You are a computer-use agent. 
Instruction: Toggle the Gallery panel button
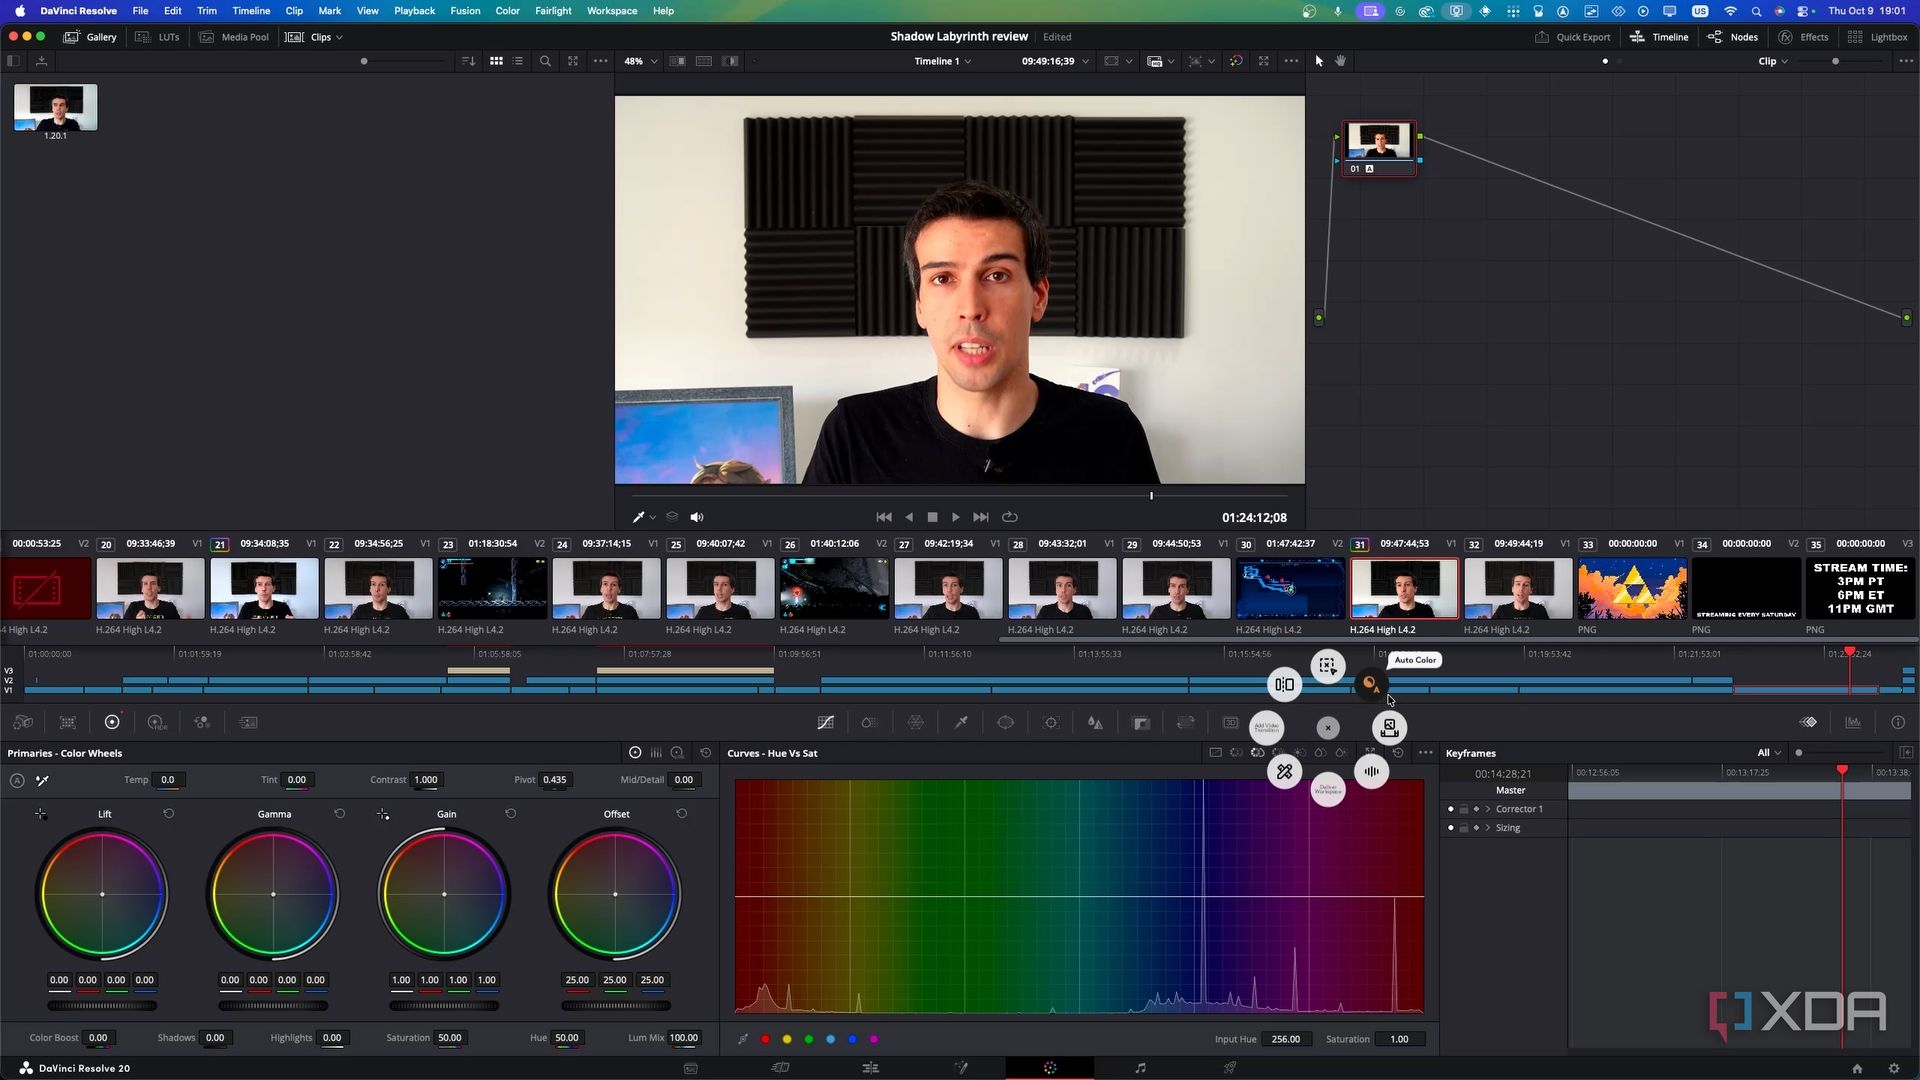point(90,37)
